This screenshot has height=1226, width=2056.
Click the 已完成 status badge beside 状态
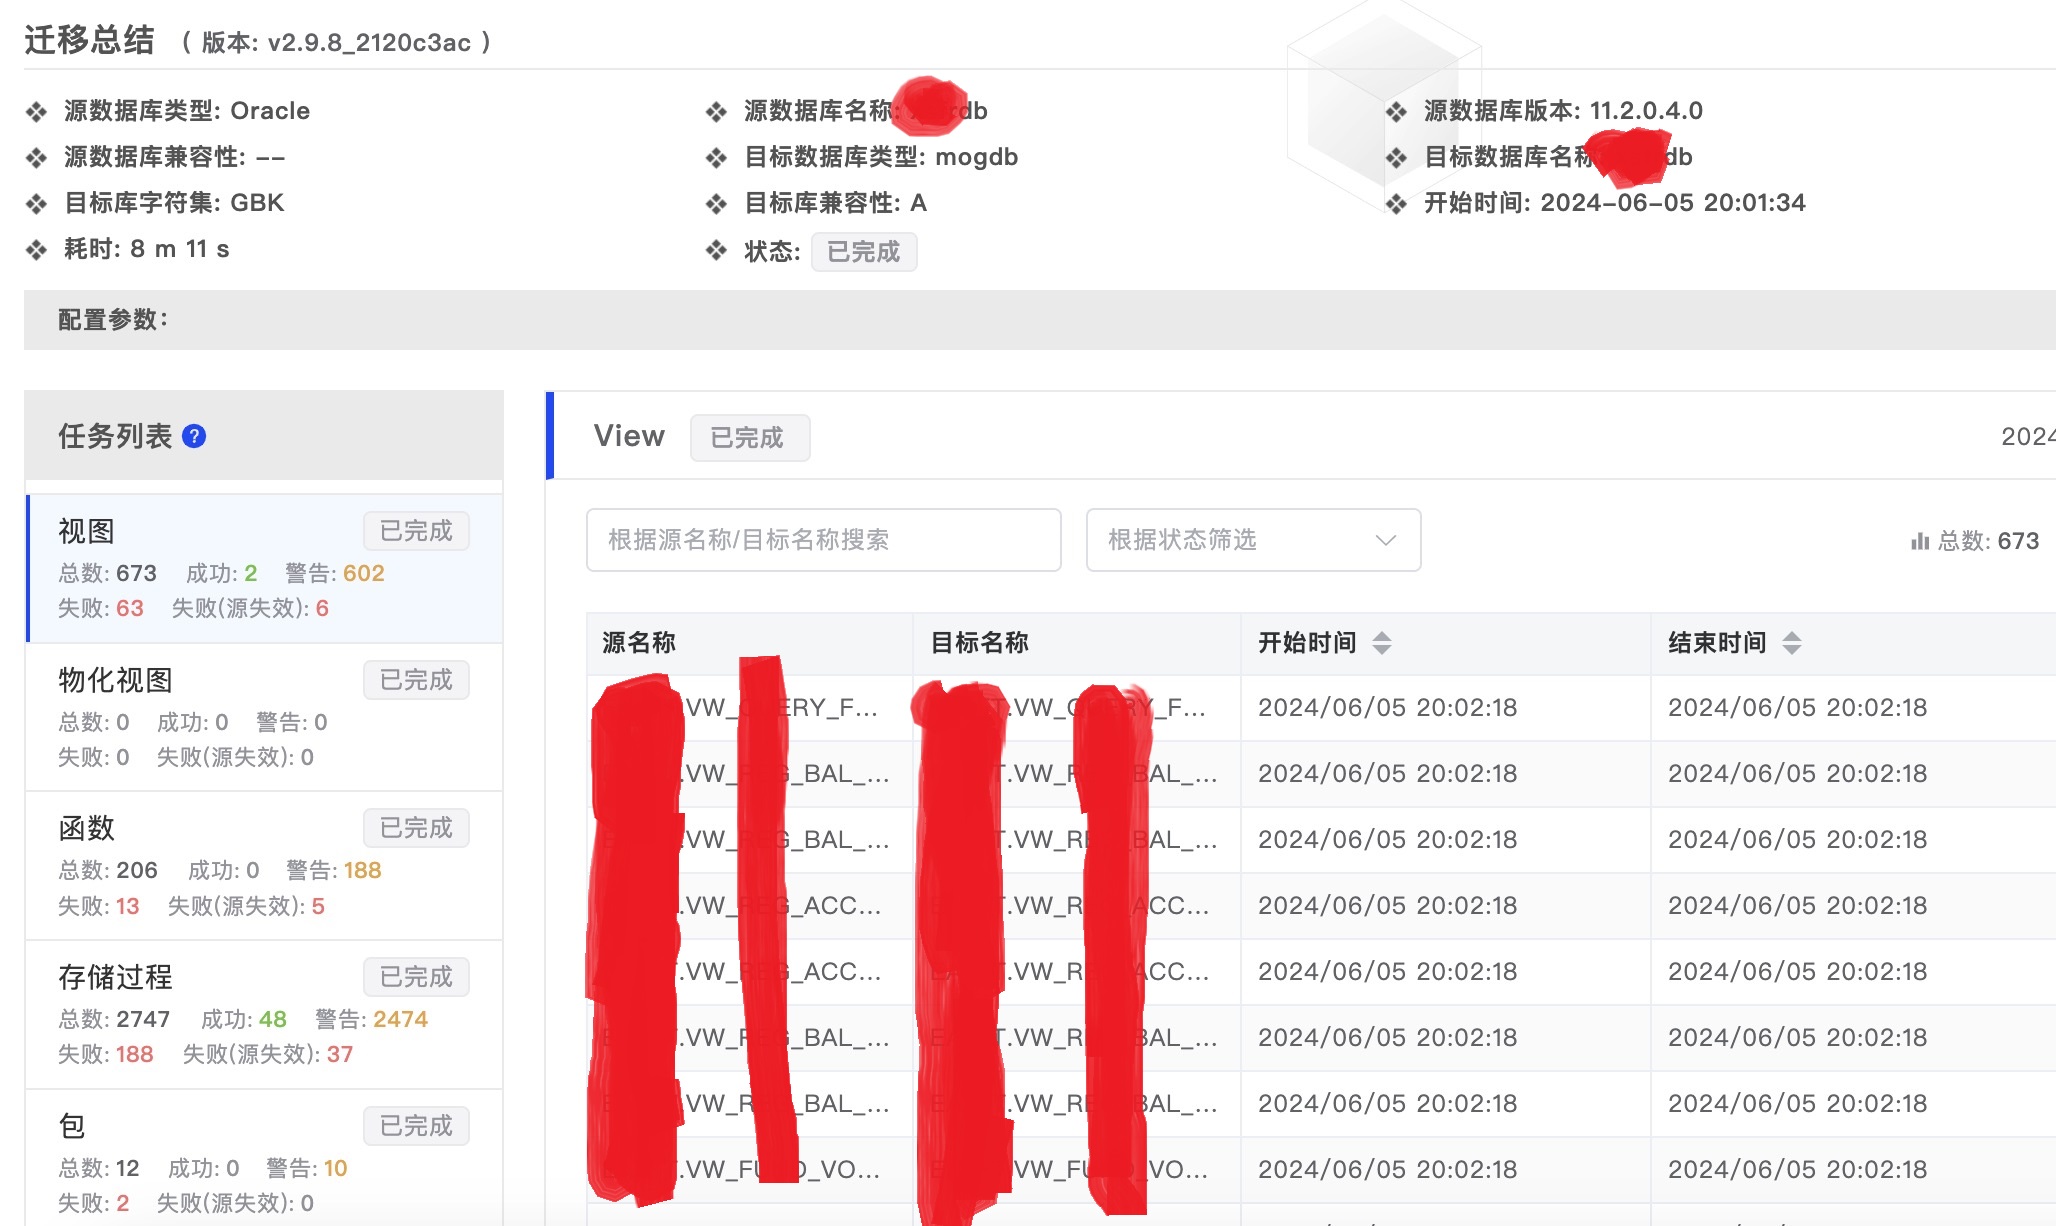[864, 251]
